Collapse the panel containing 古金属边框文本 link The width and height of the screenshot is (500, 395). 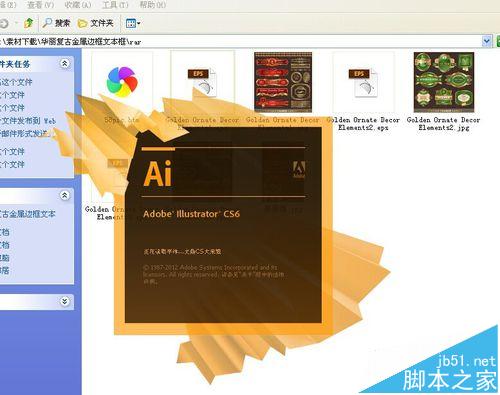point(64,195)
